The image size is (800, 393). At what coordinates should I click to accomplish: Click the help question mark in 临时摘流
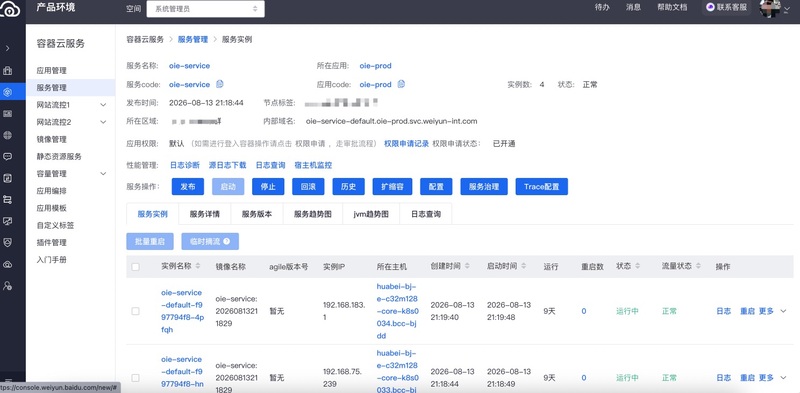pos(227,241)
